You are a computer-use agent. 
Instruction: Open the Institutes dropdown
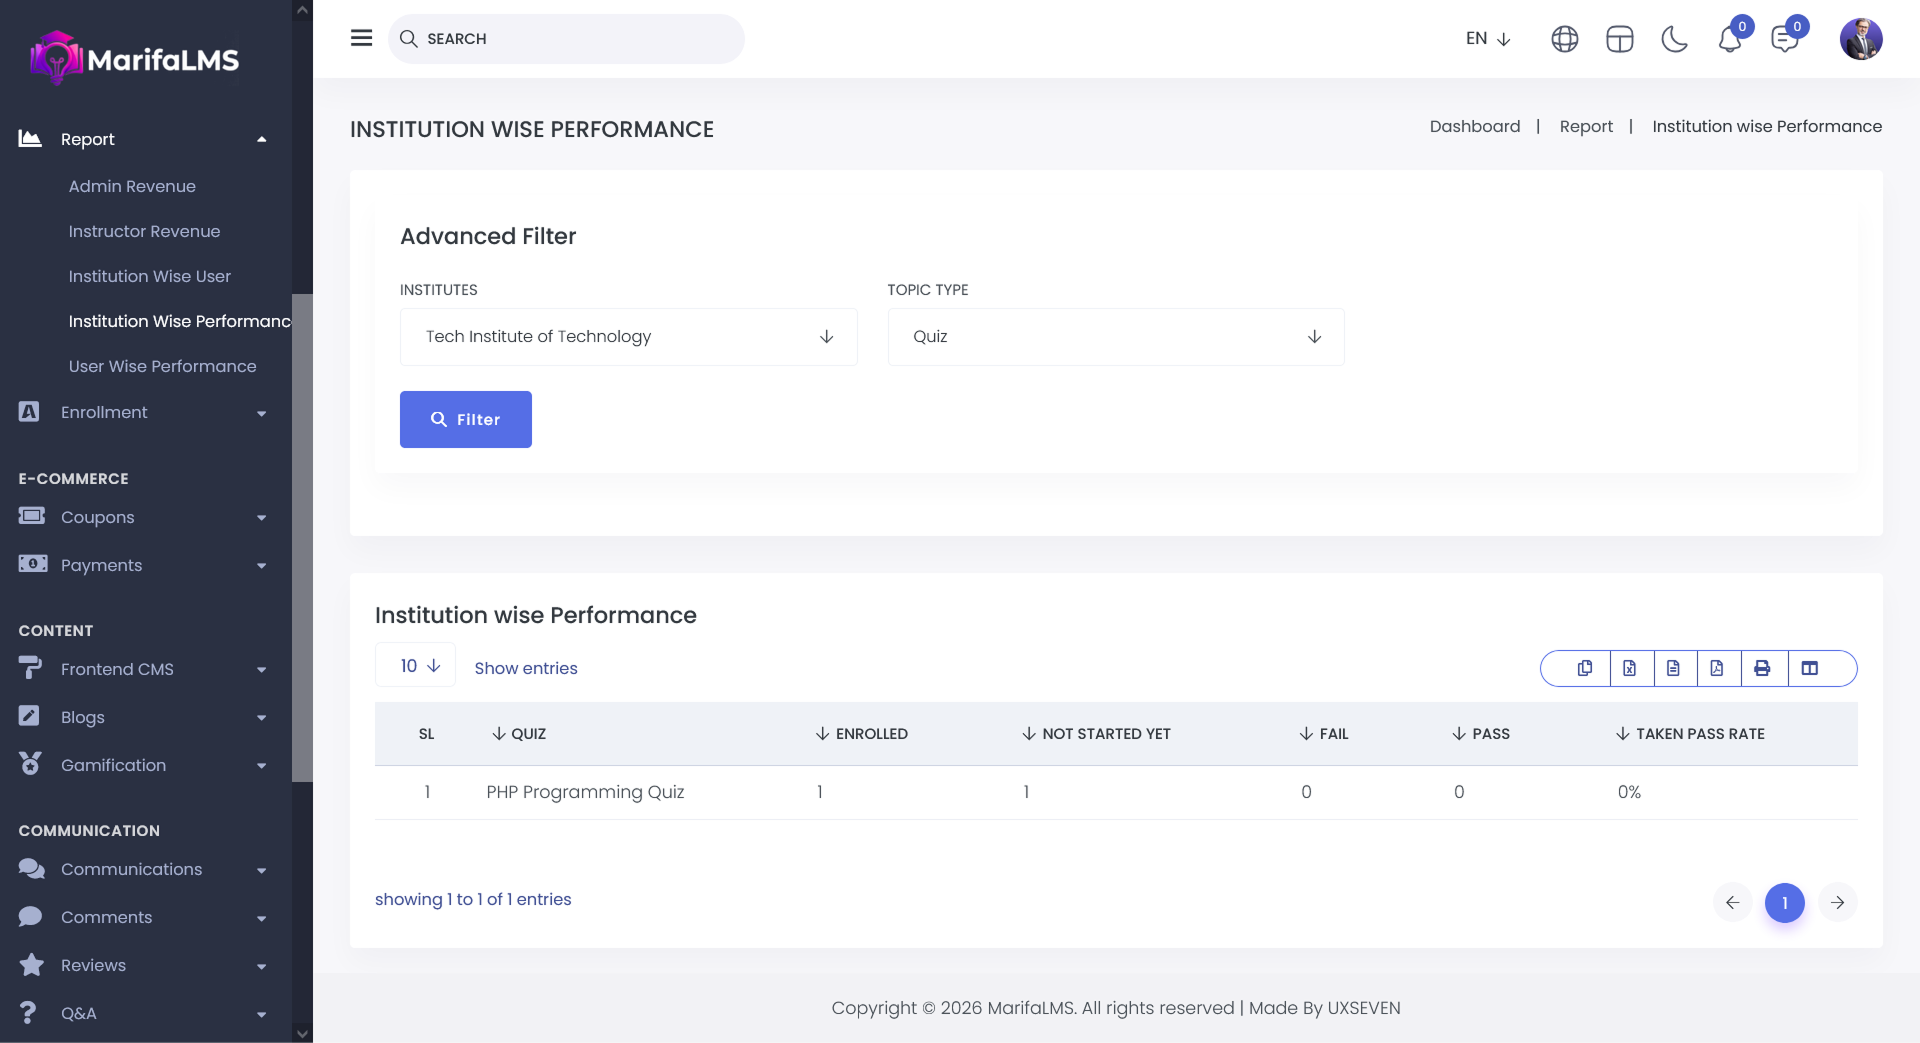(x=628, y=337)
